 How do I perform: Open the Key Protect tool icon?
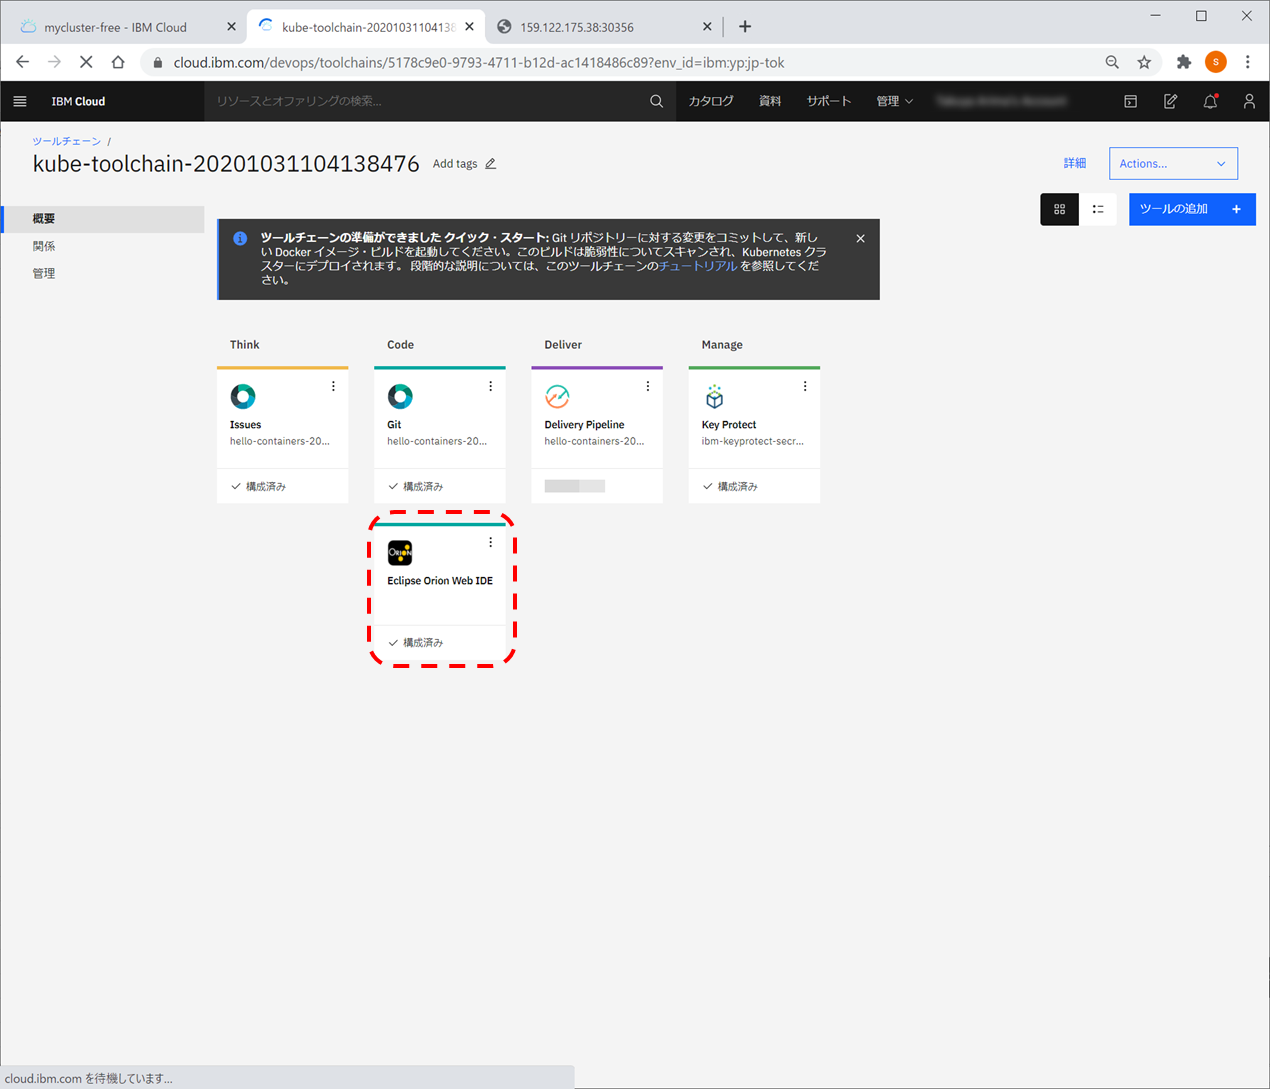(x=714, y=396)
